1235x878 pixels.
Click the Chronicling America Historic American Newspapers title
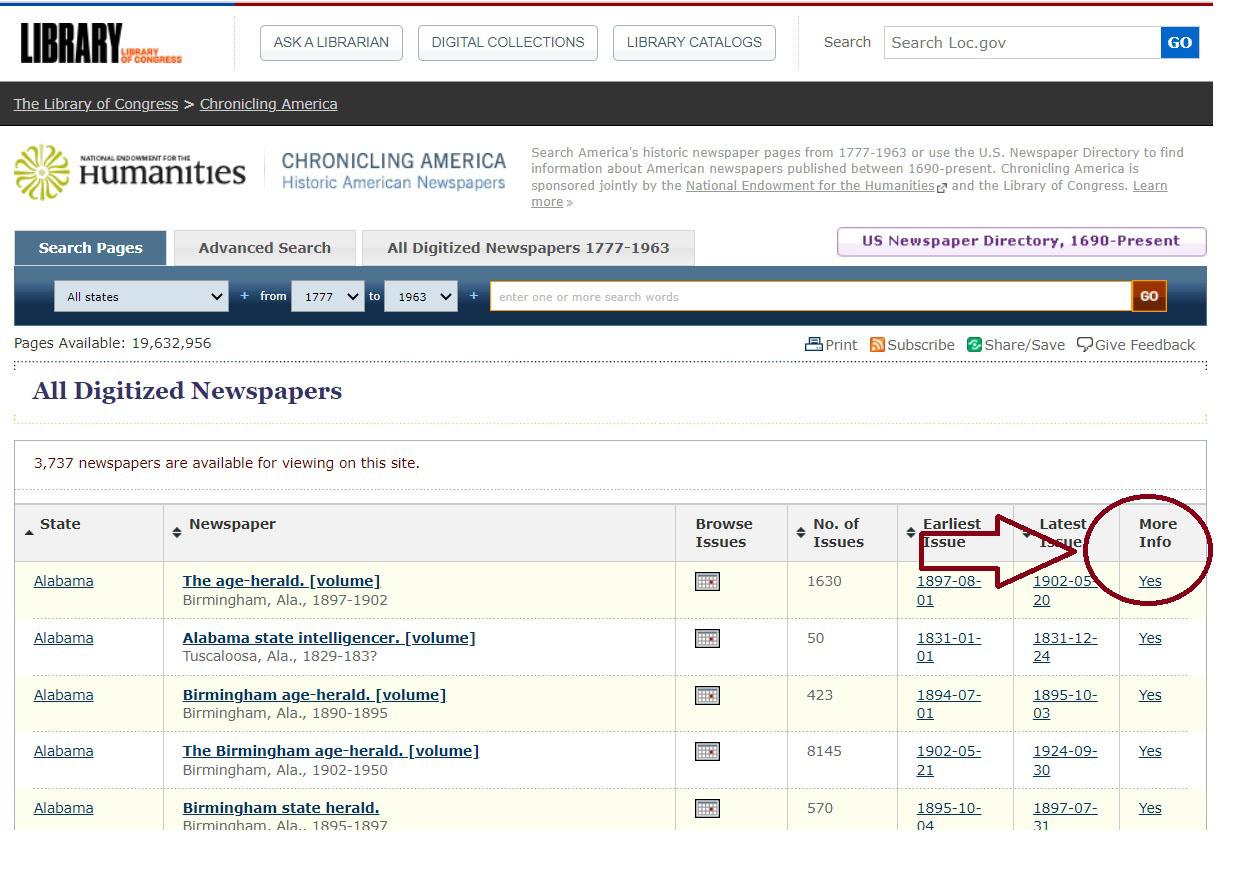coord(394,171)
